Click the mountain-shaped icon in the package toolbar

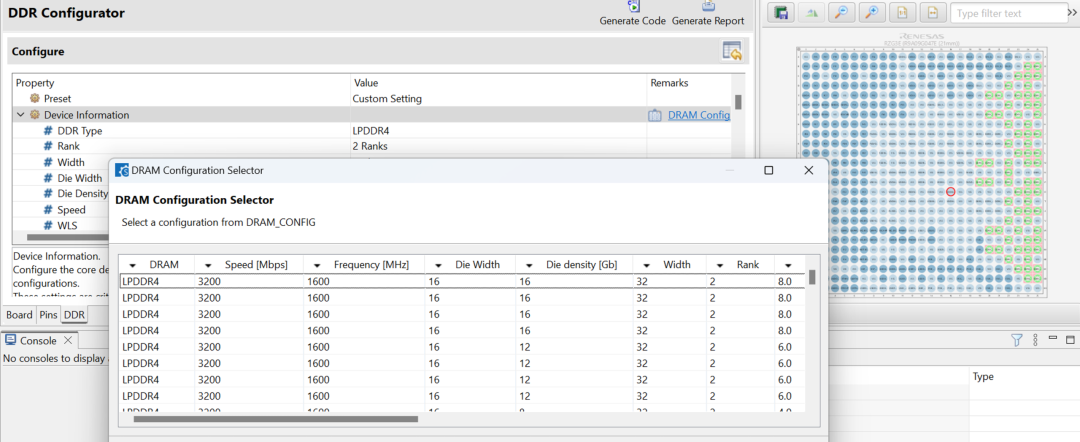click(x=811, y=12)
